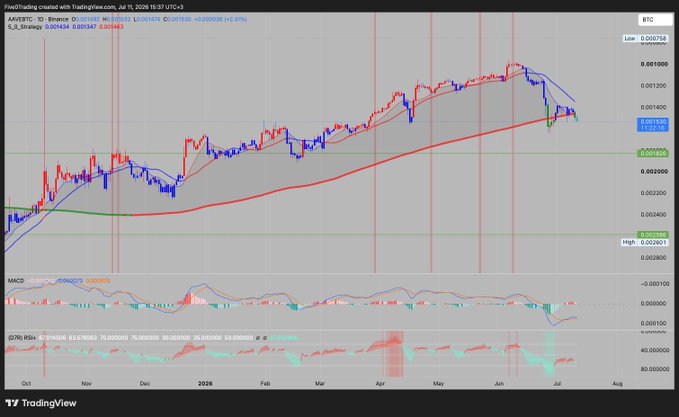Click the Oct label on time axis

26,384
